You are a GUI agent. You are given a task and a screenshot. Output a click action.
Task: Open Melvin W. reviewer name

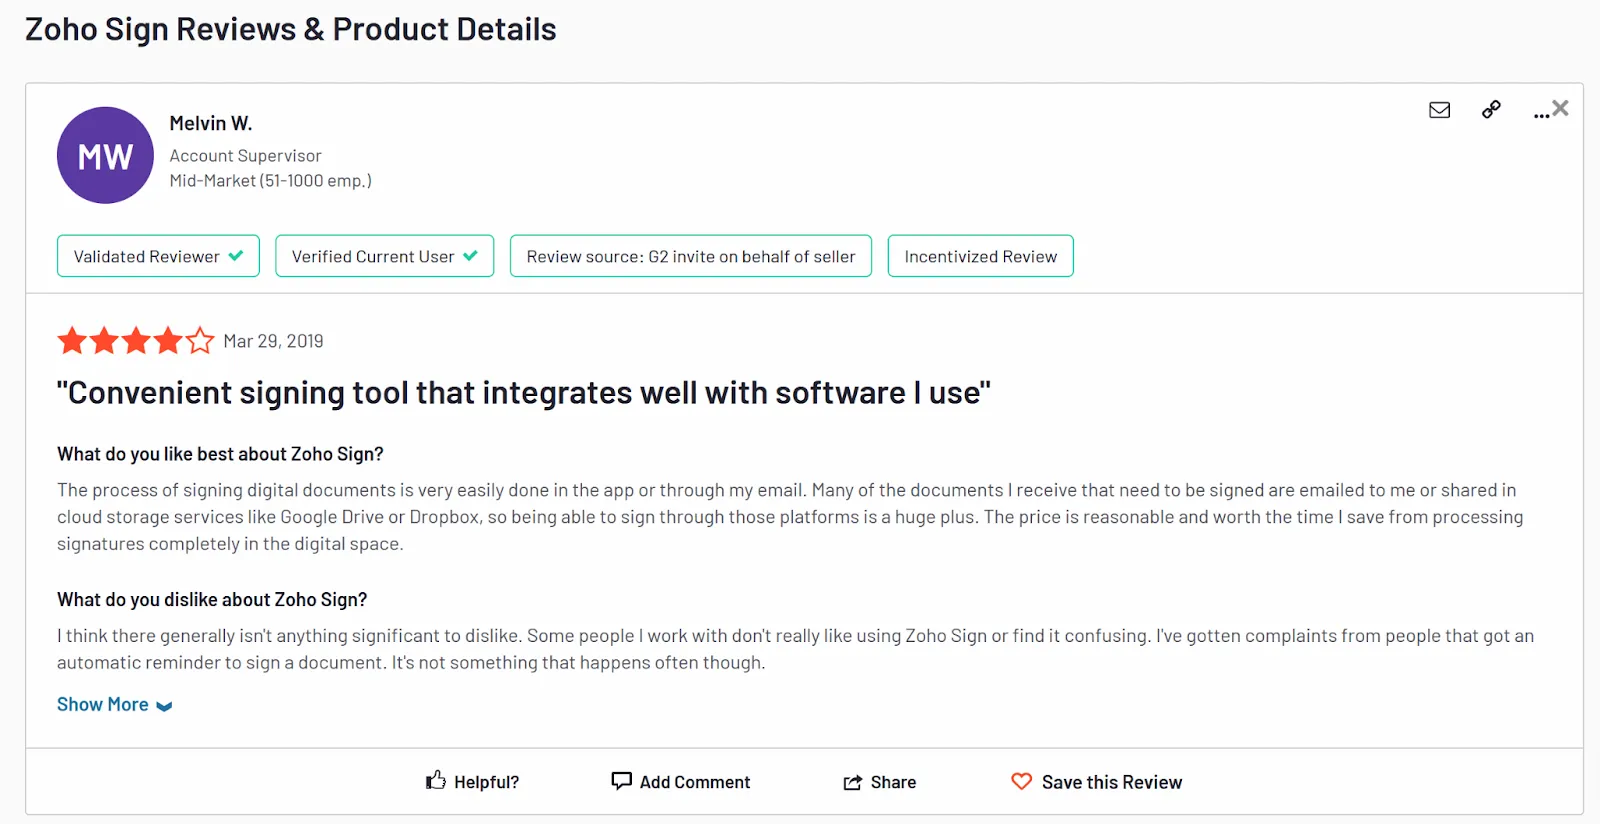pos(211,123)
